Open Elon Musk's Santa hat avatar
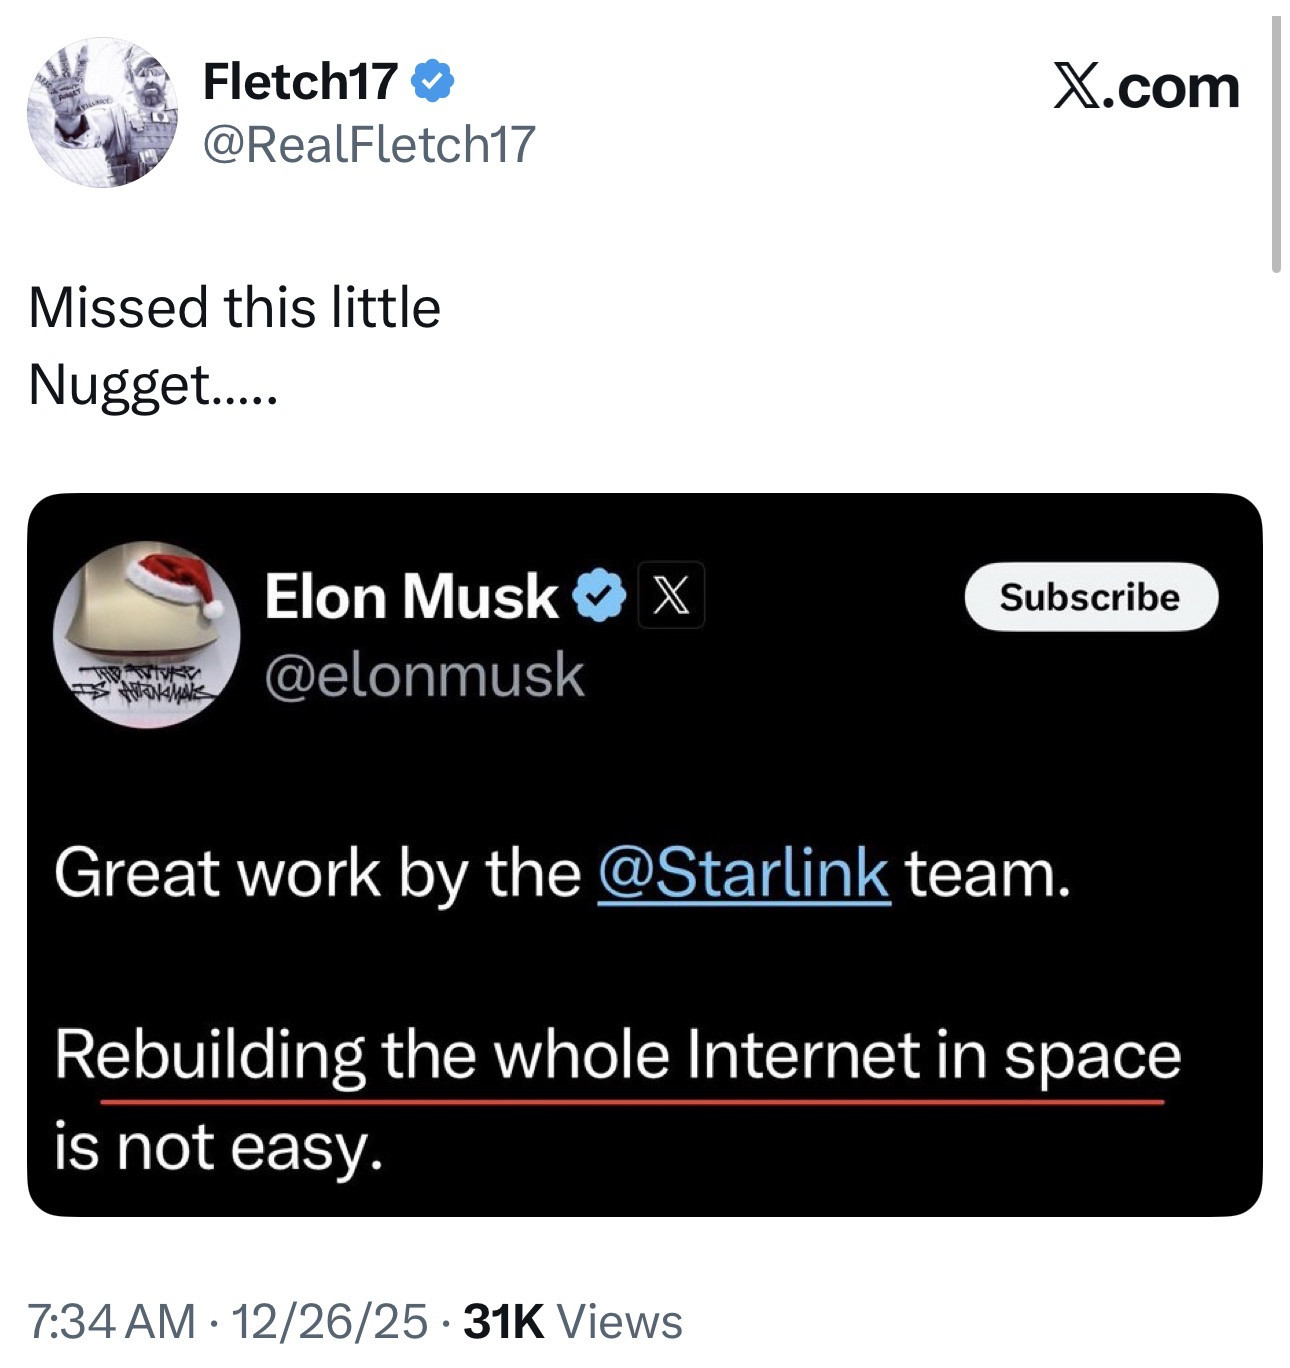 [146, 634]
